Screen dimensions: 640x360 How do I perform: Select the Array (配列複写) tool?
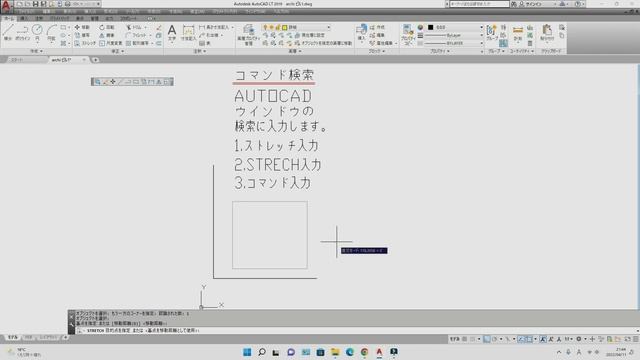click(137, 43)
